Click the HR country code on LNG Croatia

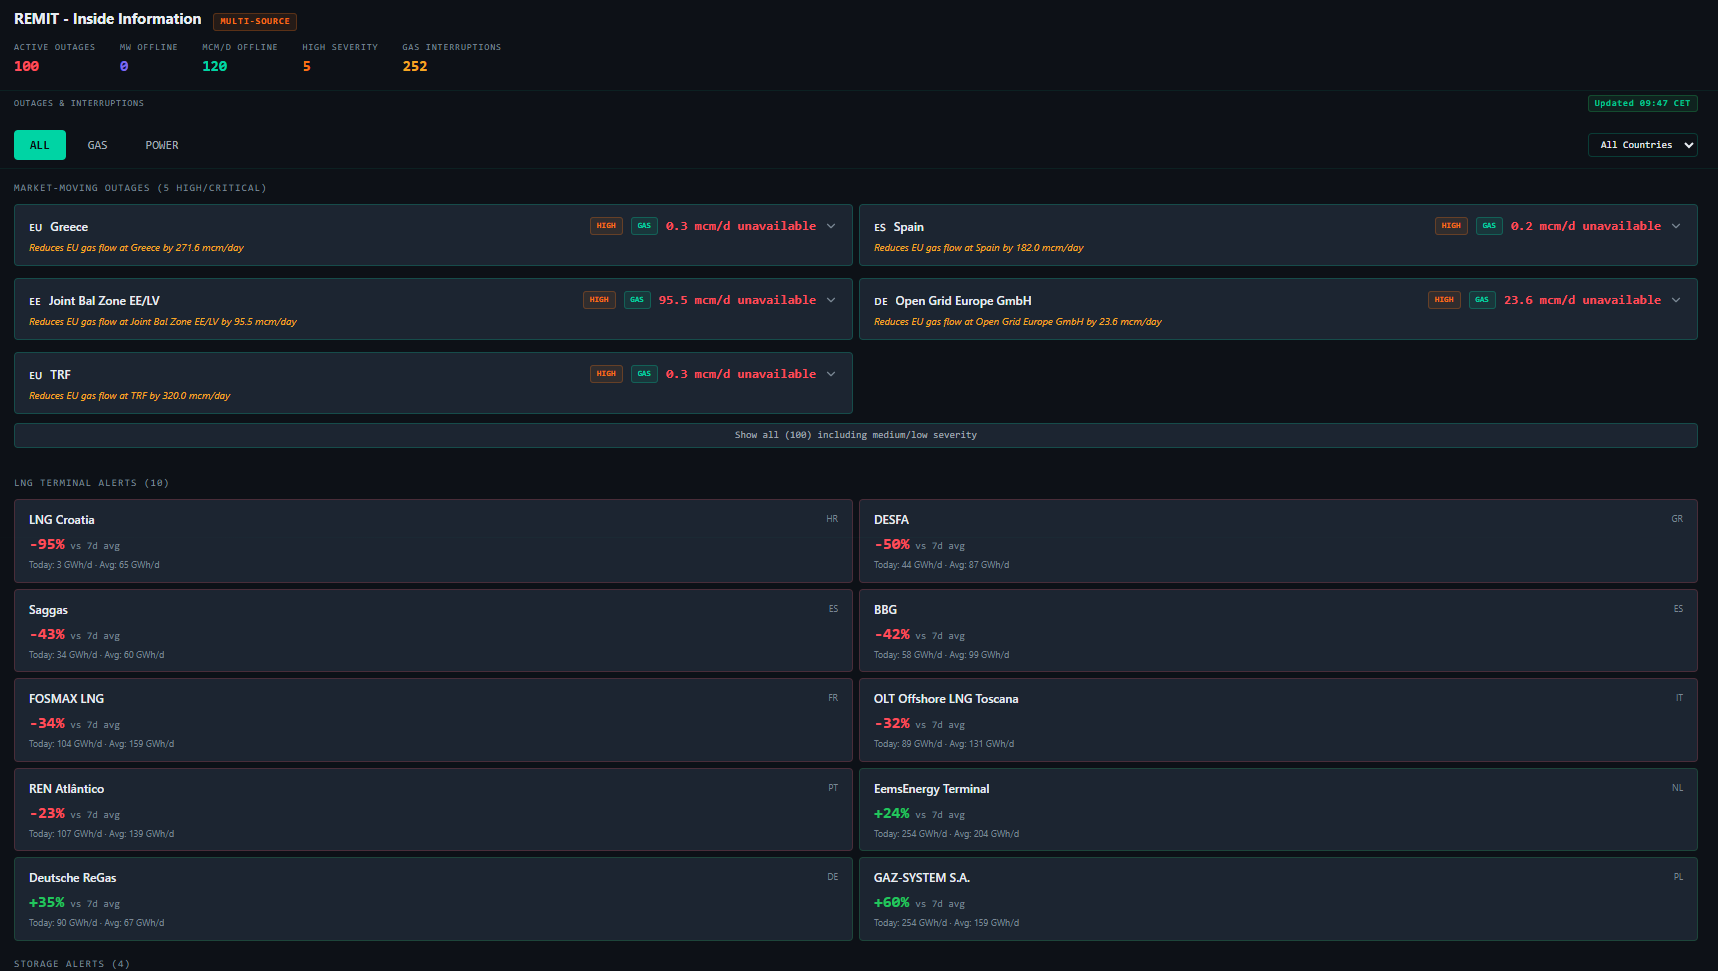[x=832, y=519]
